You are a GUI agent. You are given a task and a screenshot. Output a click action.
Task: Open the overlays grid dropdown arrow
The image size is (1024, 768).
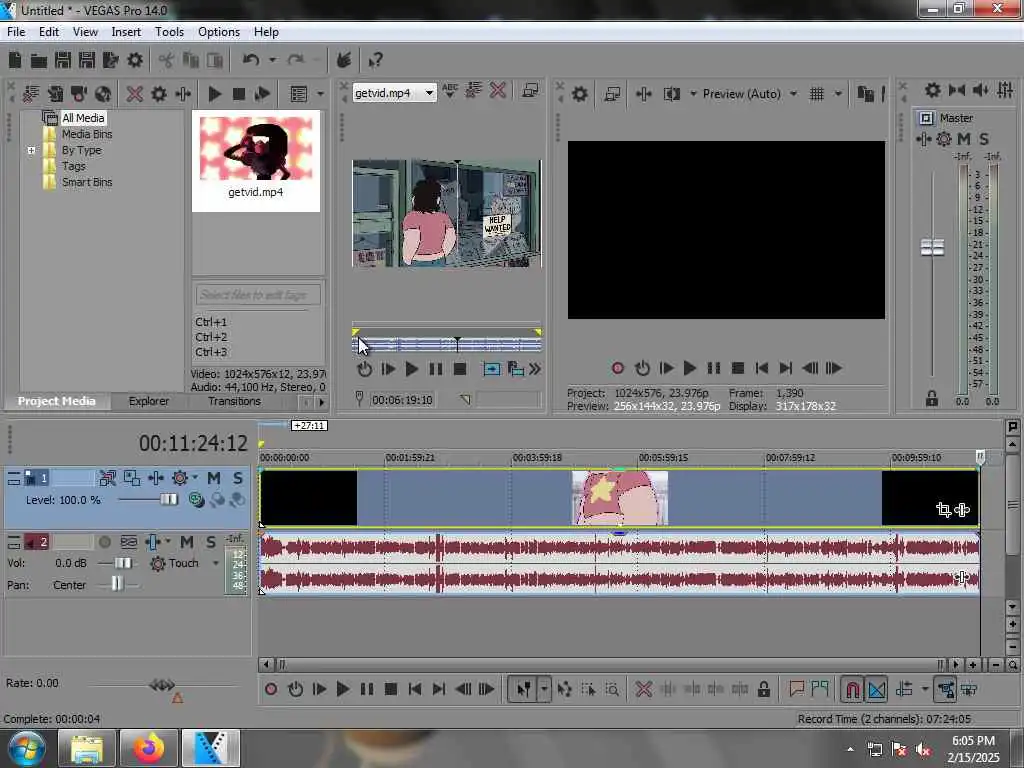(x=838, y=94)
